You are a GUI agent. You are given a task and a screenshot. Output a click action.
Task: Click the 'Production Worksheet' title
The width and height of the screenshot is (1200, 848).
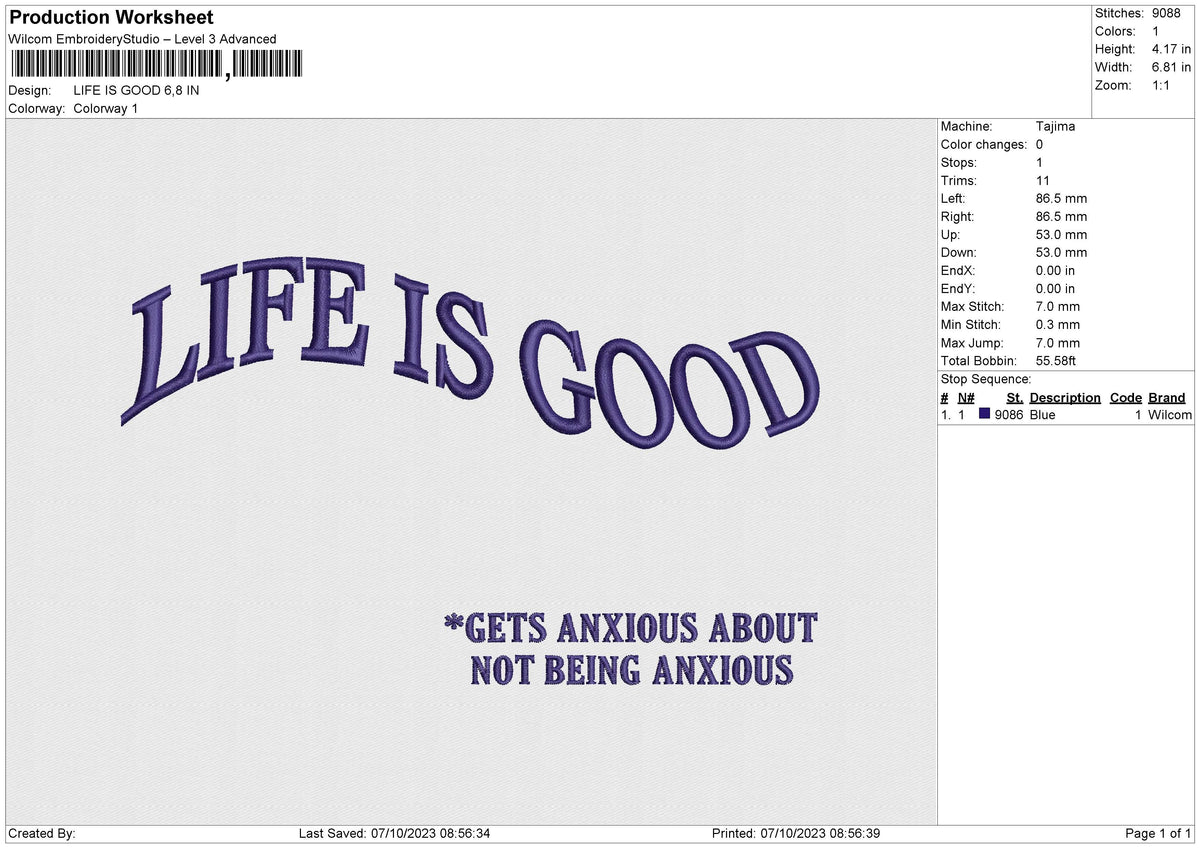click(111, 18)
